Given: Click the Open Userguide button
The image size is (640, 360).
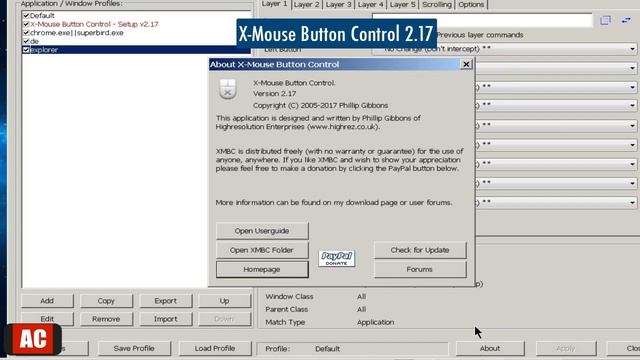Looking at the screenshot, I should coord(262,231).
